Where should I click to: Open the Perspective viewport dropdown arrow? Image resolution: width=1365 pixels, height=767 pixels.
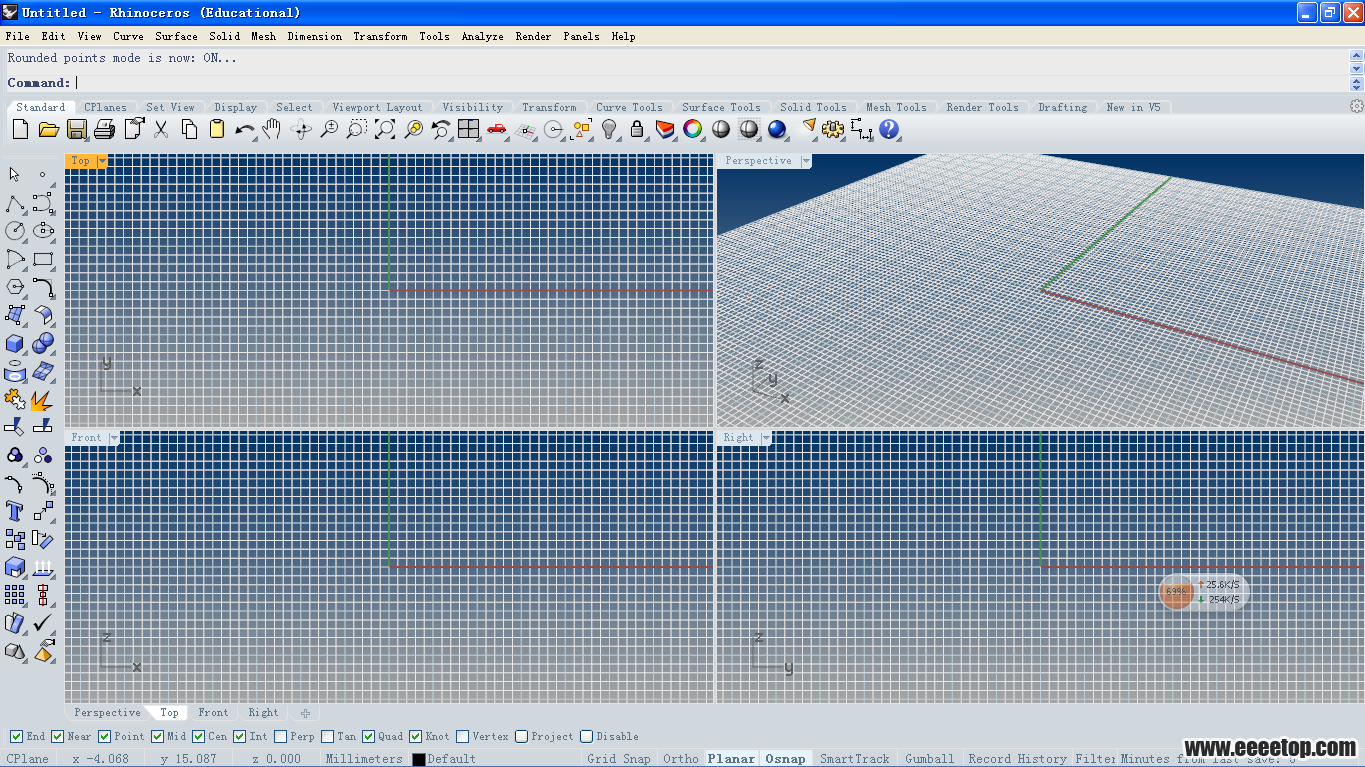click(806, 161)
